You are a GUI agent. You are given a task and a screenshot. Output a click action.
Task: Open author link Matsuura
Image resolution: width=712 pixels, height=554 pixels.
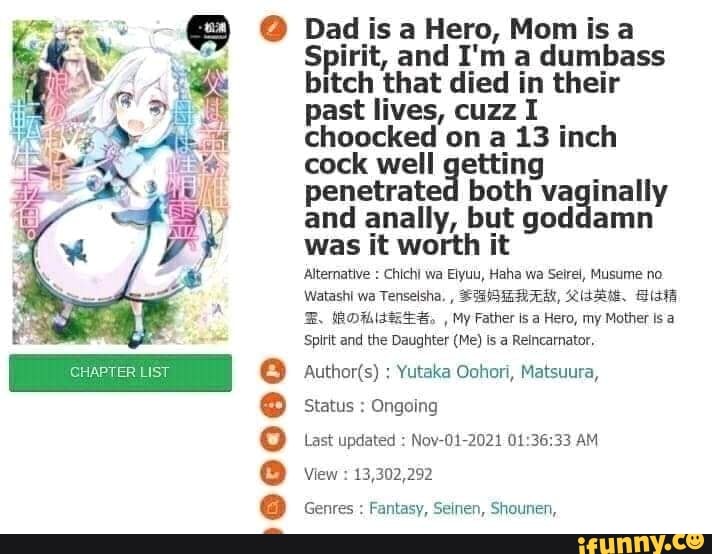557,372
